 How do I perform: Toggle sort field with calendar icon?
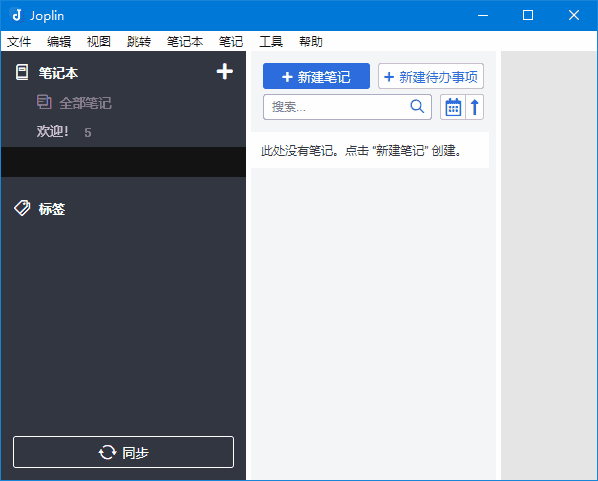coord(453,107)
